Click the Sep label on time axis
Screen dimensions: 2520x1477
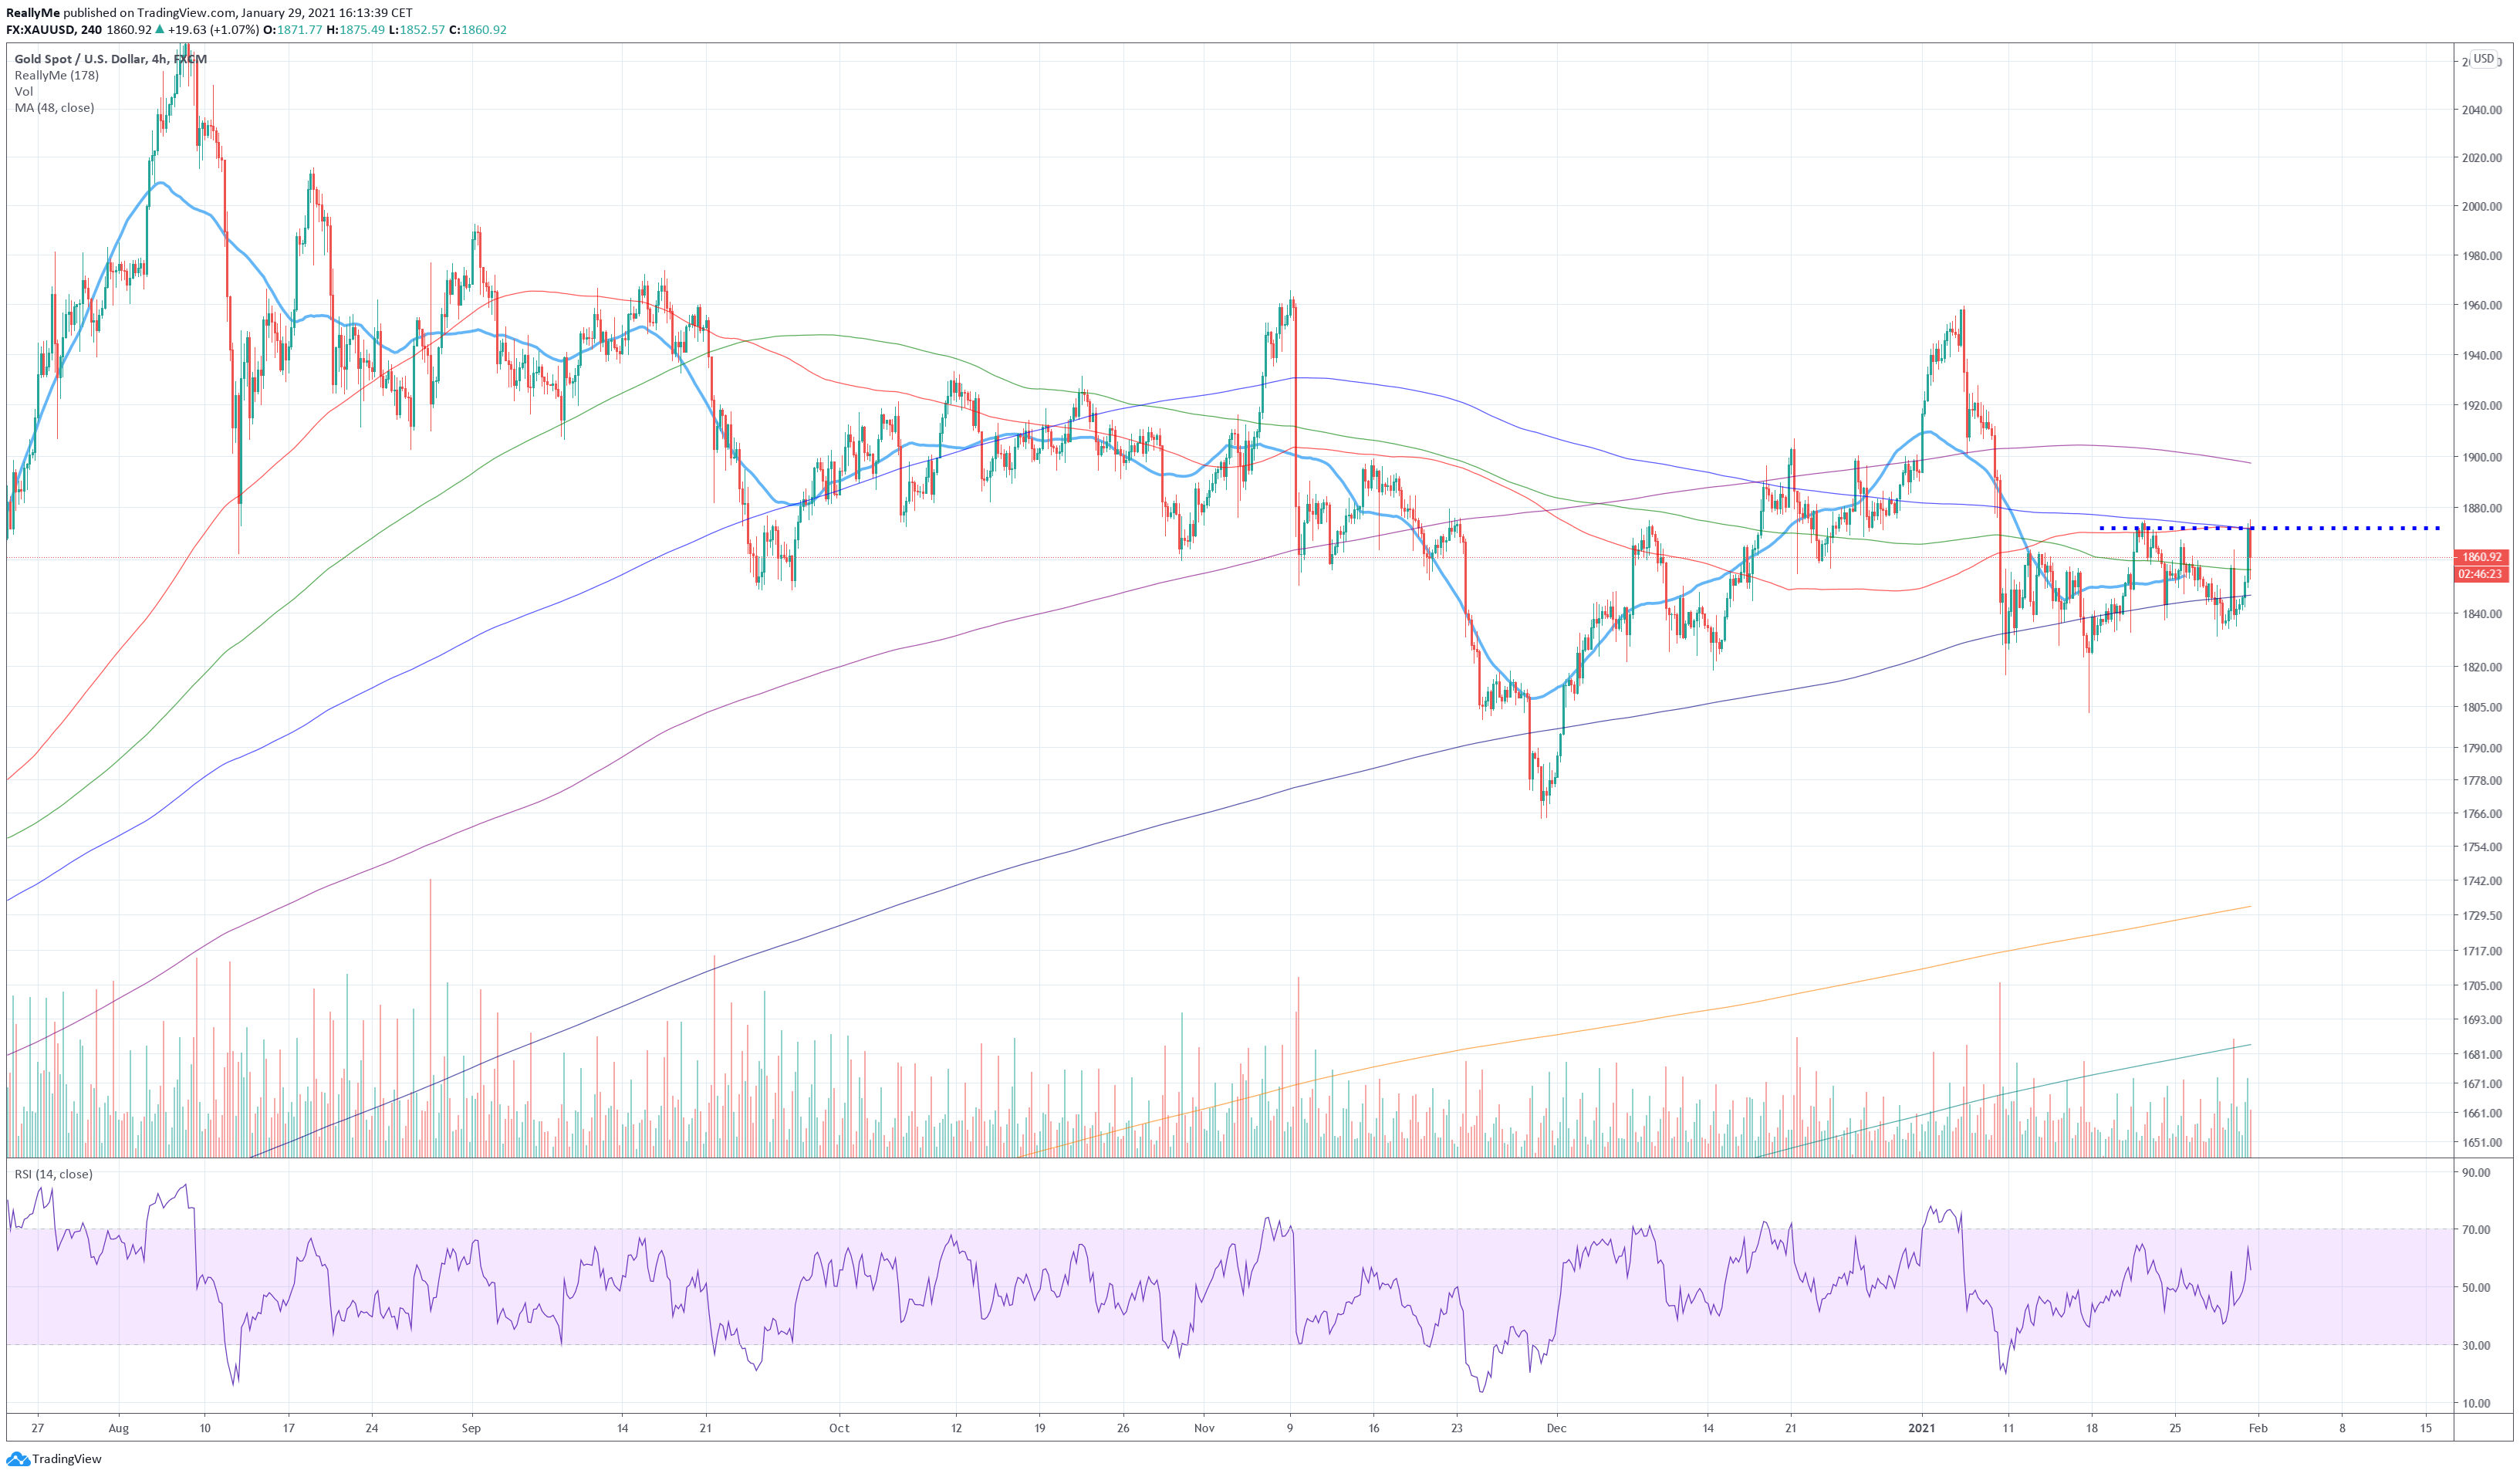coord(471,1428)
